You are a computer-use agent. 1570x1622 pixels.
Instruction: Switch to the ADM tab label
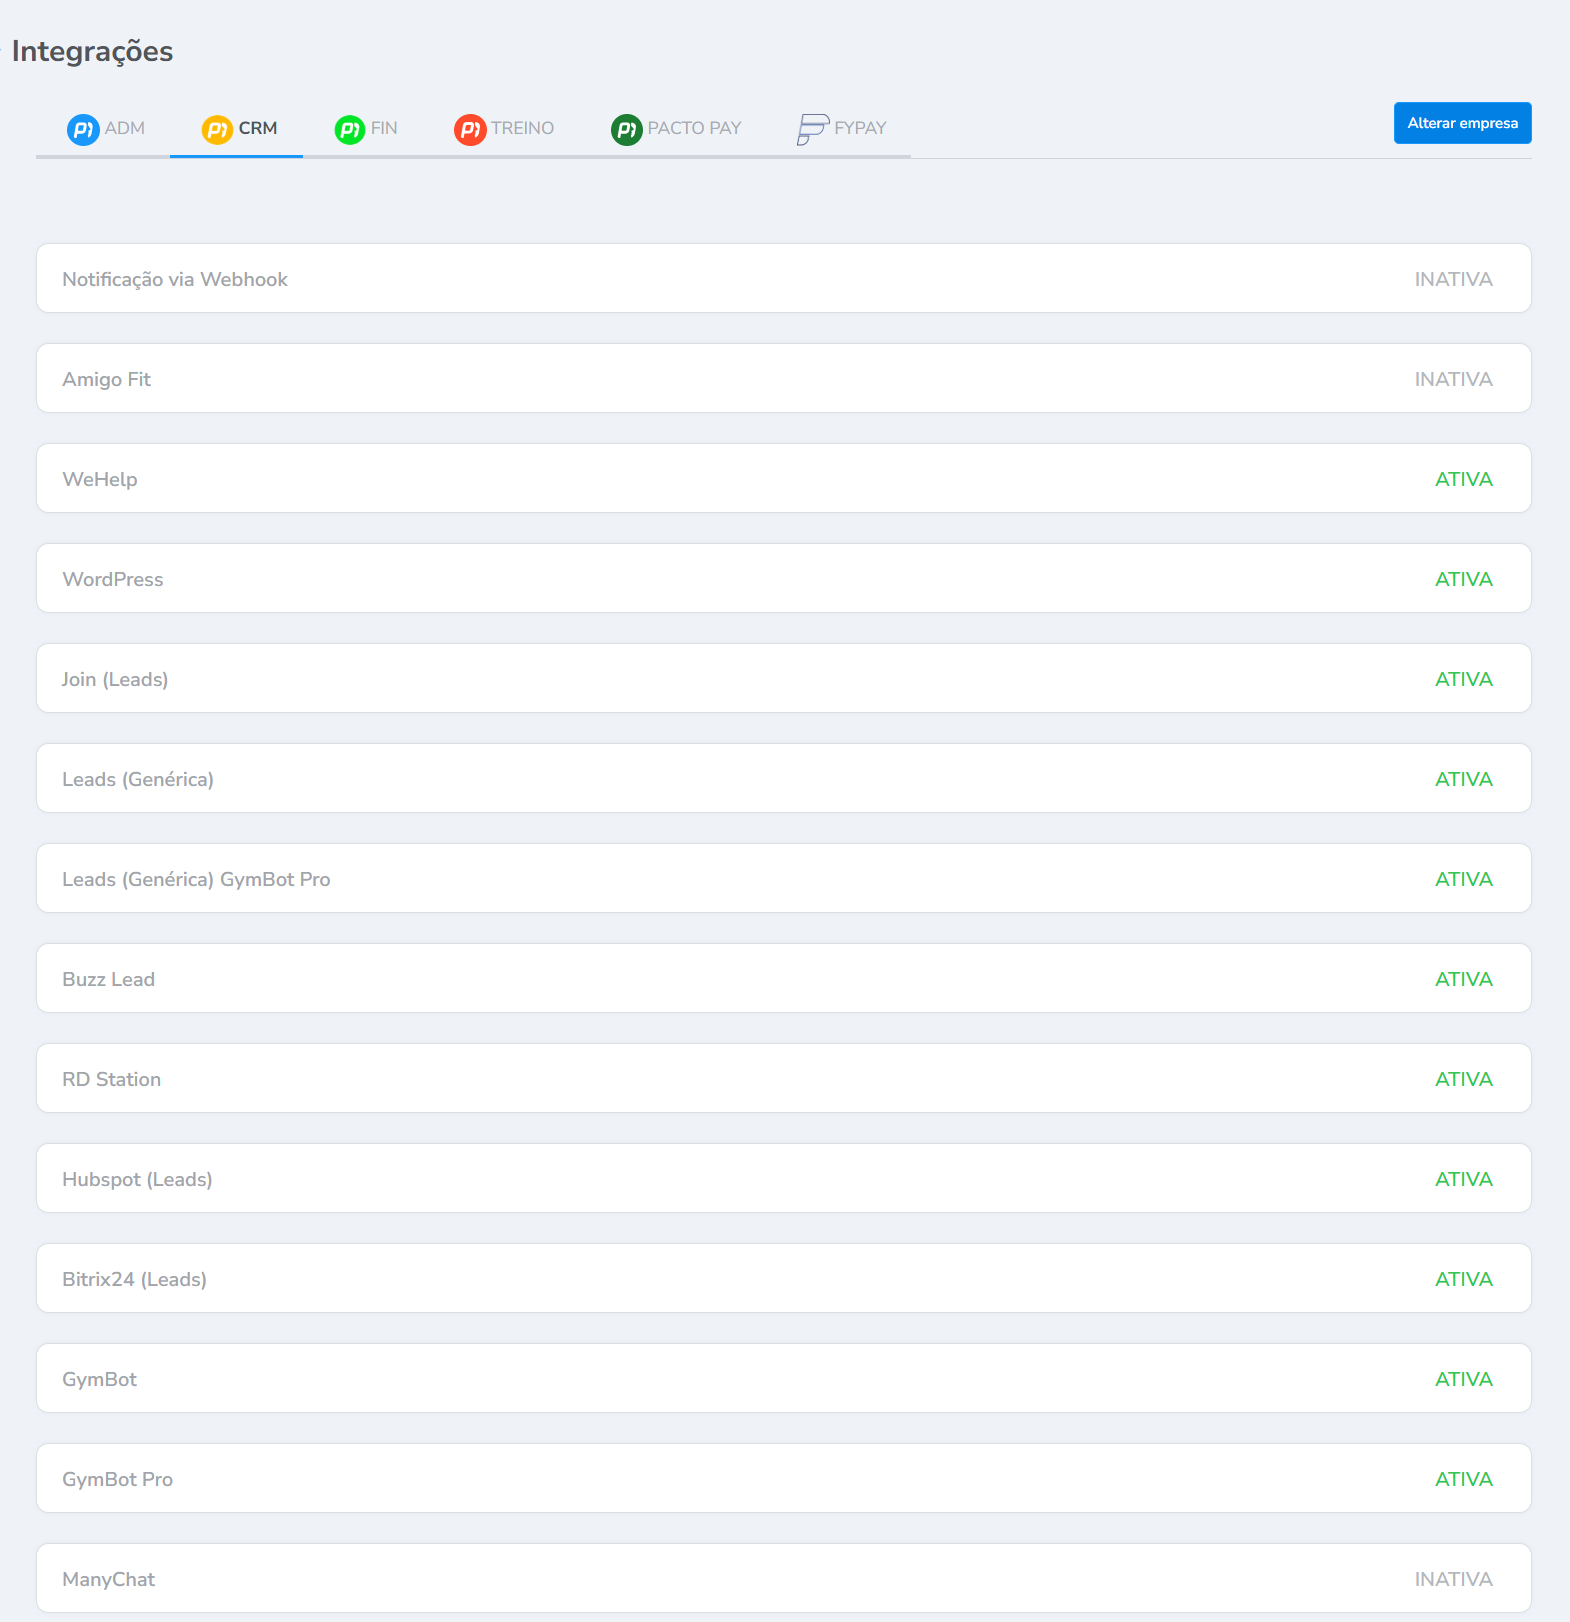(x=125, y=128)
